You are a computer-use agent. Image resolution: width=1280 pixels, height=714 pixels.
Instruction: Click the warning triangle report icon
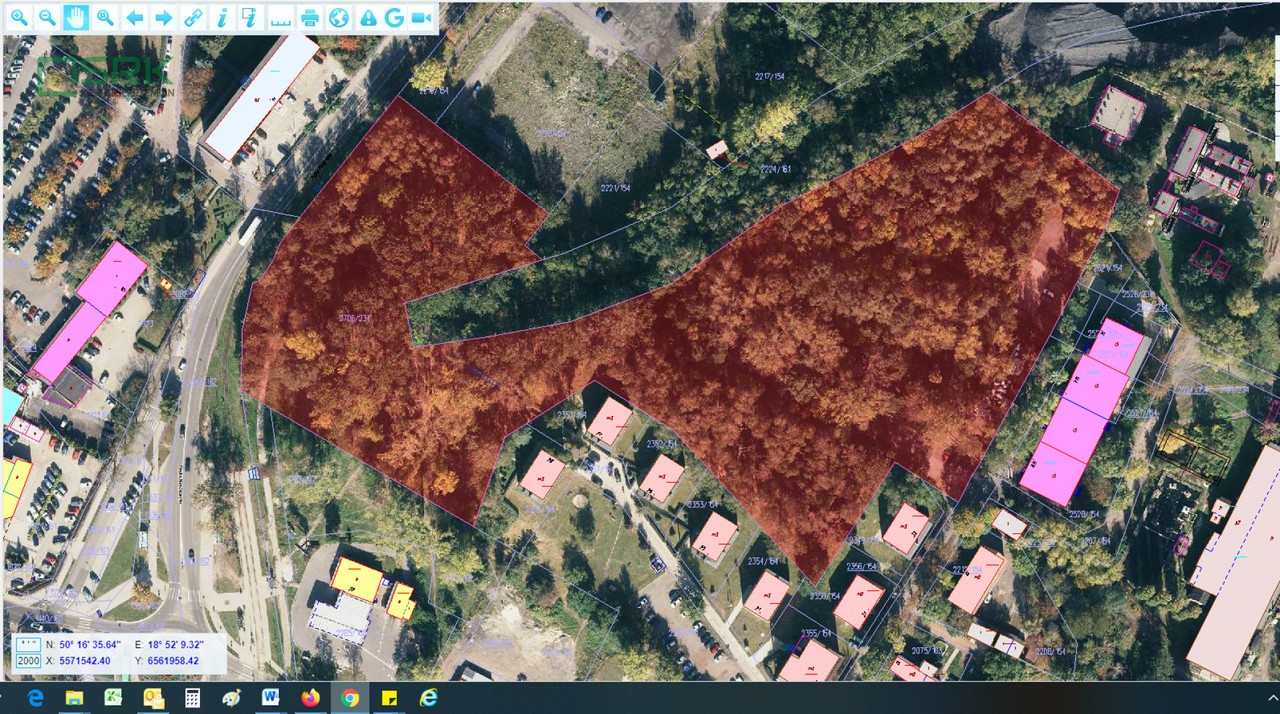[368, 18]
